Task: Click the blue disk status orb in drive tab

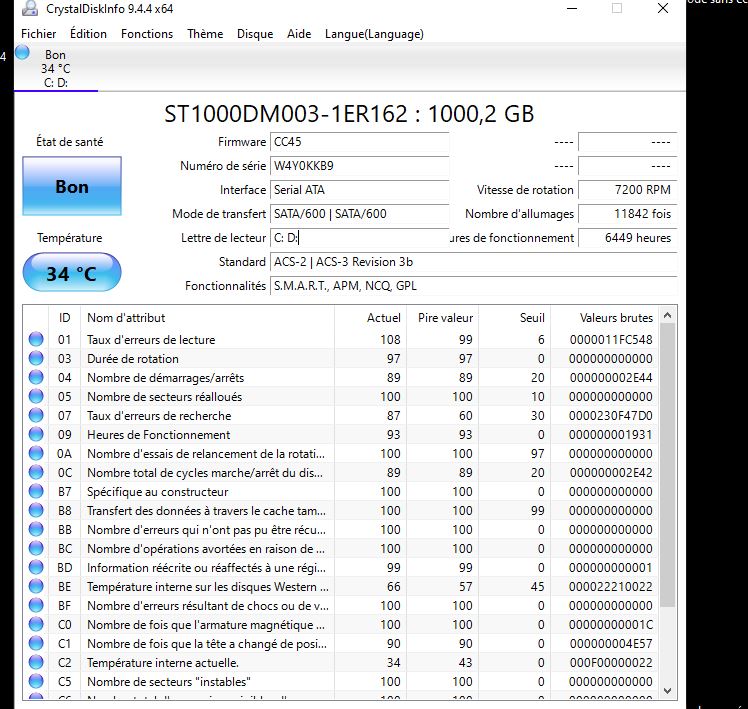Action: click(22, 52)
